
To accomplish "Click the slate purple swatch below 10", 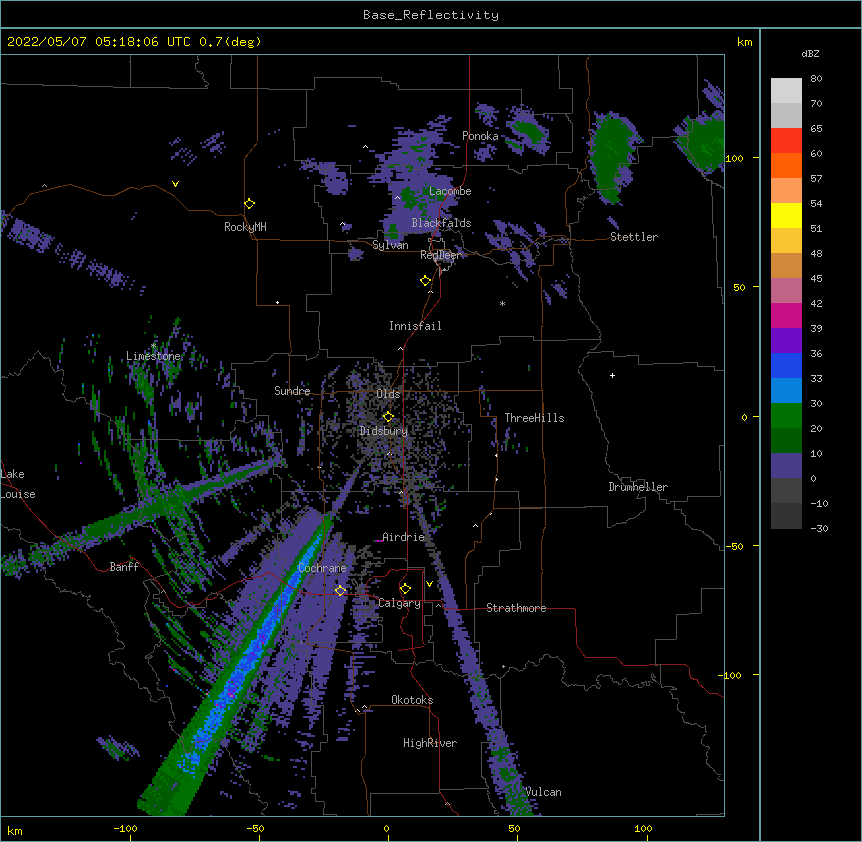I will [786, 466].
